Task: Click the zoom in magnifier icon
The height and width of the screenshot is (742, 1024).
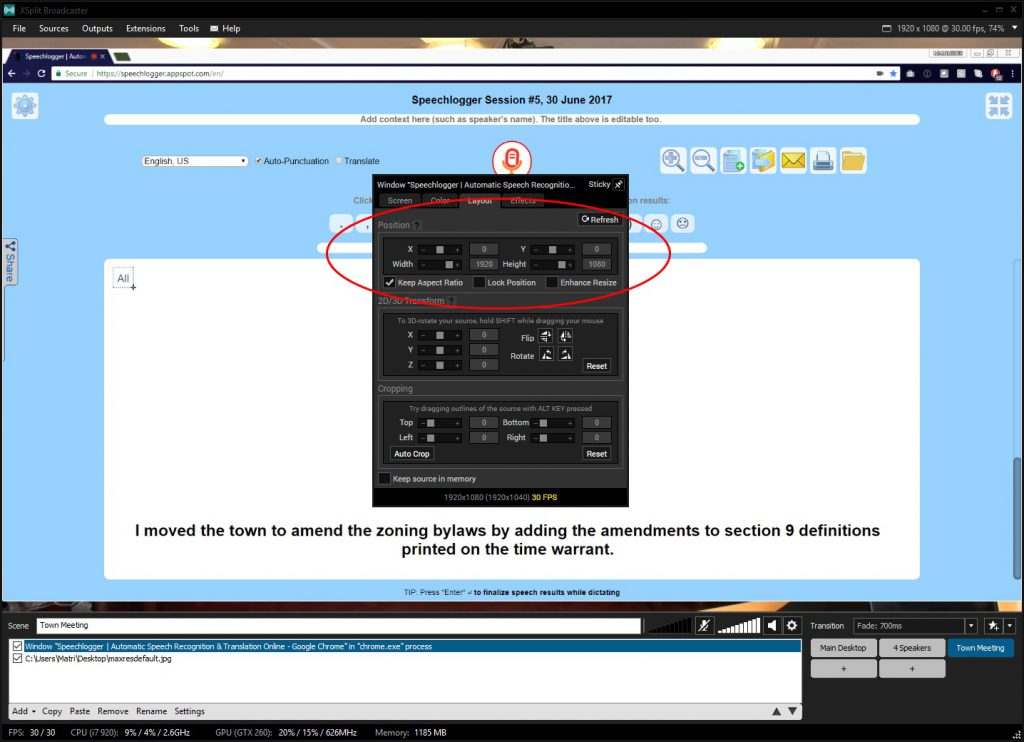Action: [x=673, y=160]
